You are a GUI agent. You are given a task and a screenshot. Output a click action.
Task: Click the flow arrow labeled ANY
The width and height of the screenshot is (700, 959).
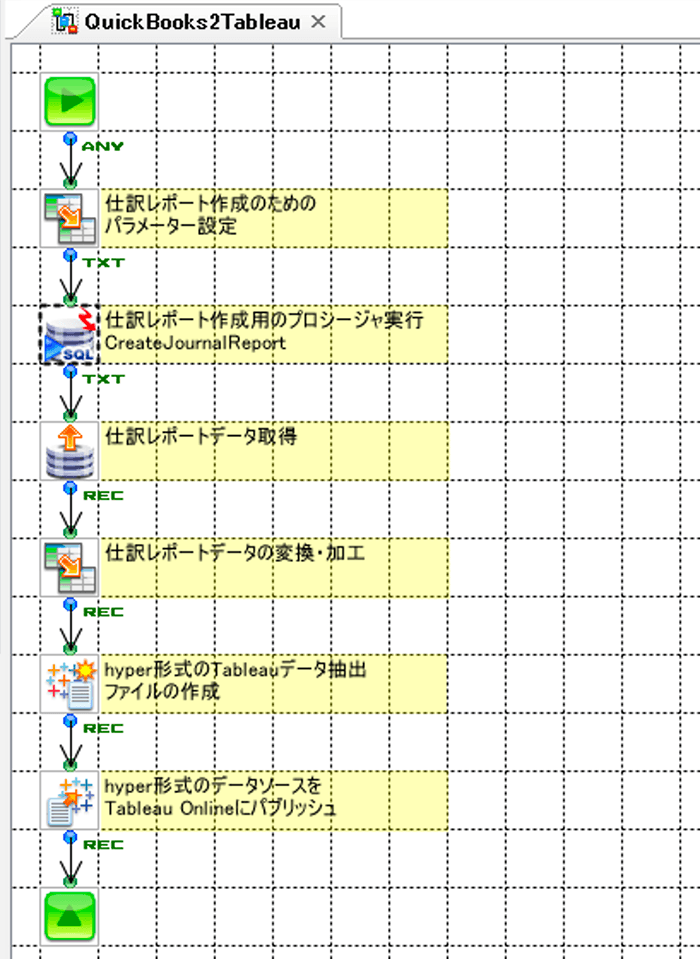click(x=70, y=160)
